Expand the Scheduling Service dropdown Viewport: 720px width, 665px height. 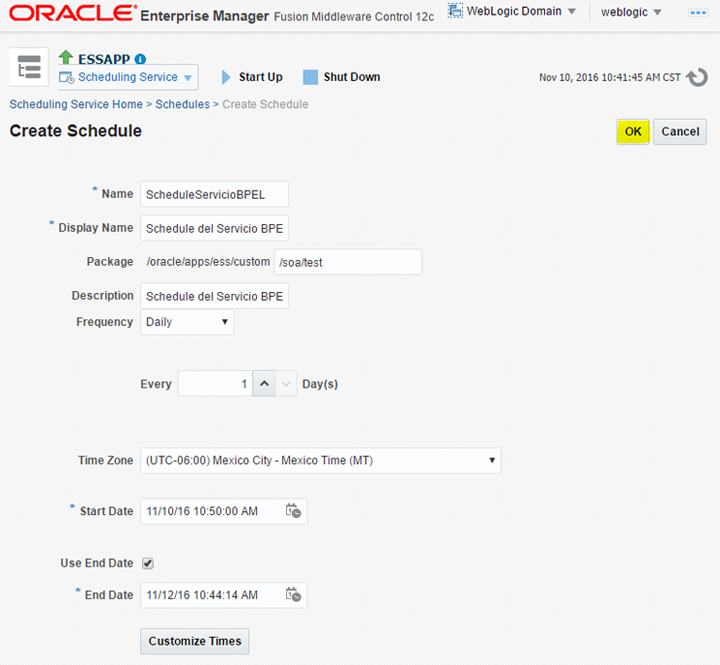click(187, 78)
